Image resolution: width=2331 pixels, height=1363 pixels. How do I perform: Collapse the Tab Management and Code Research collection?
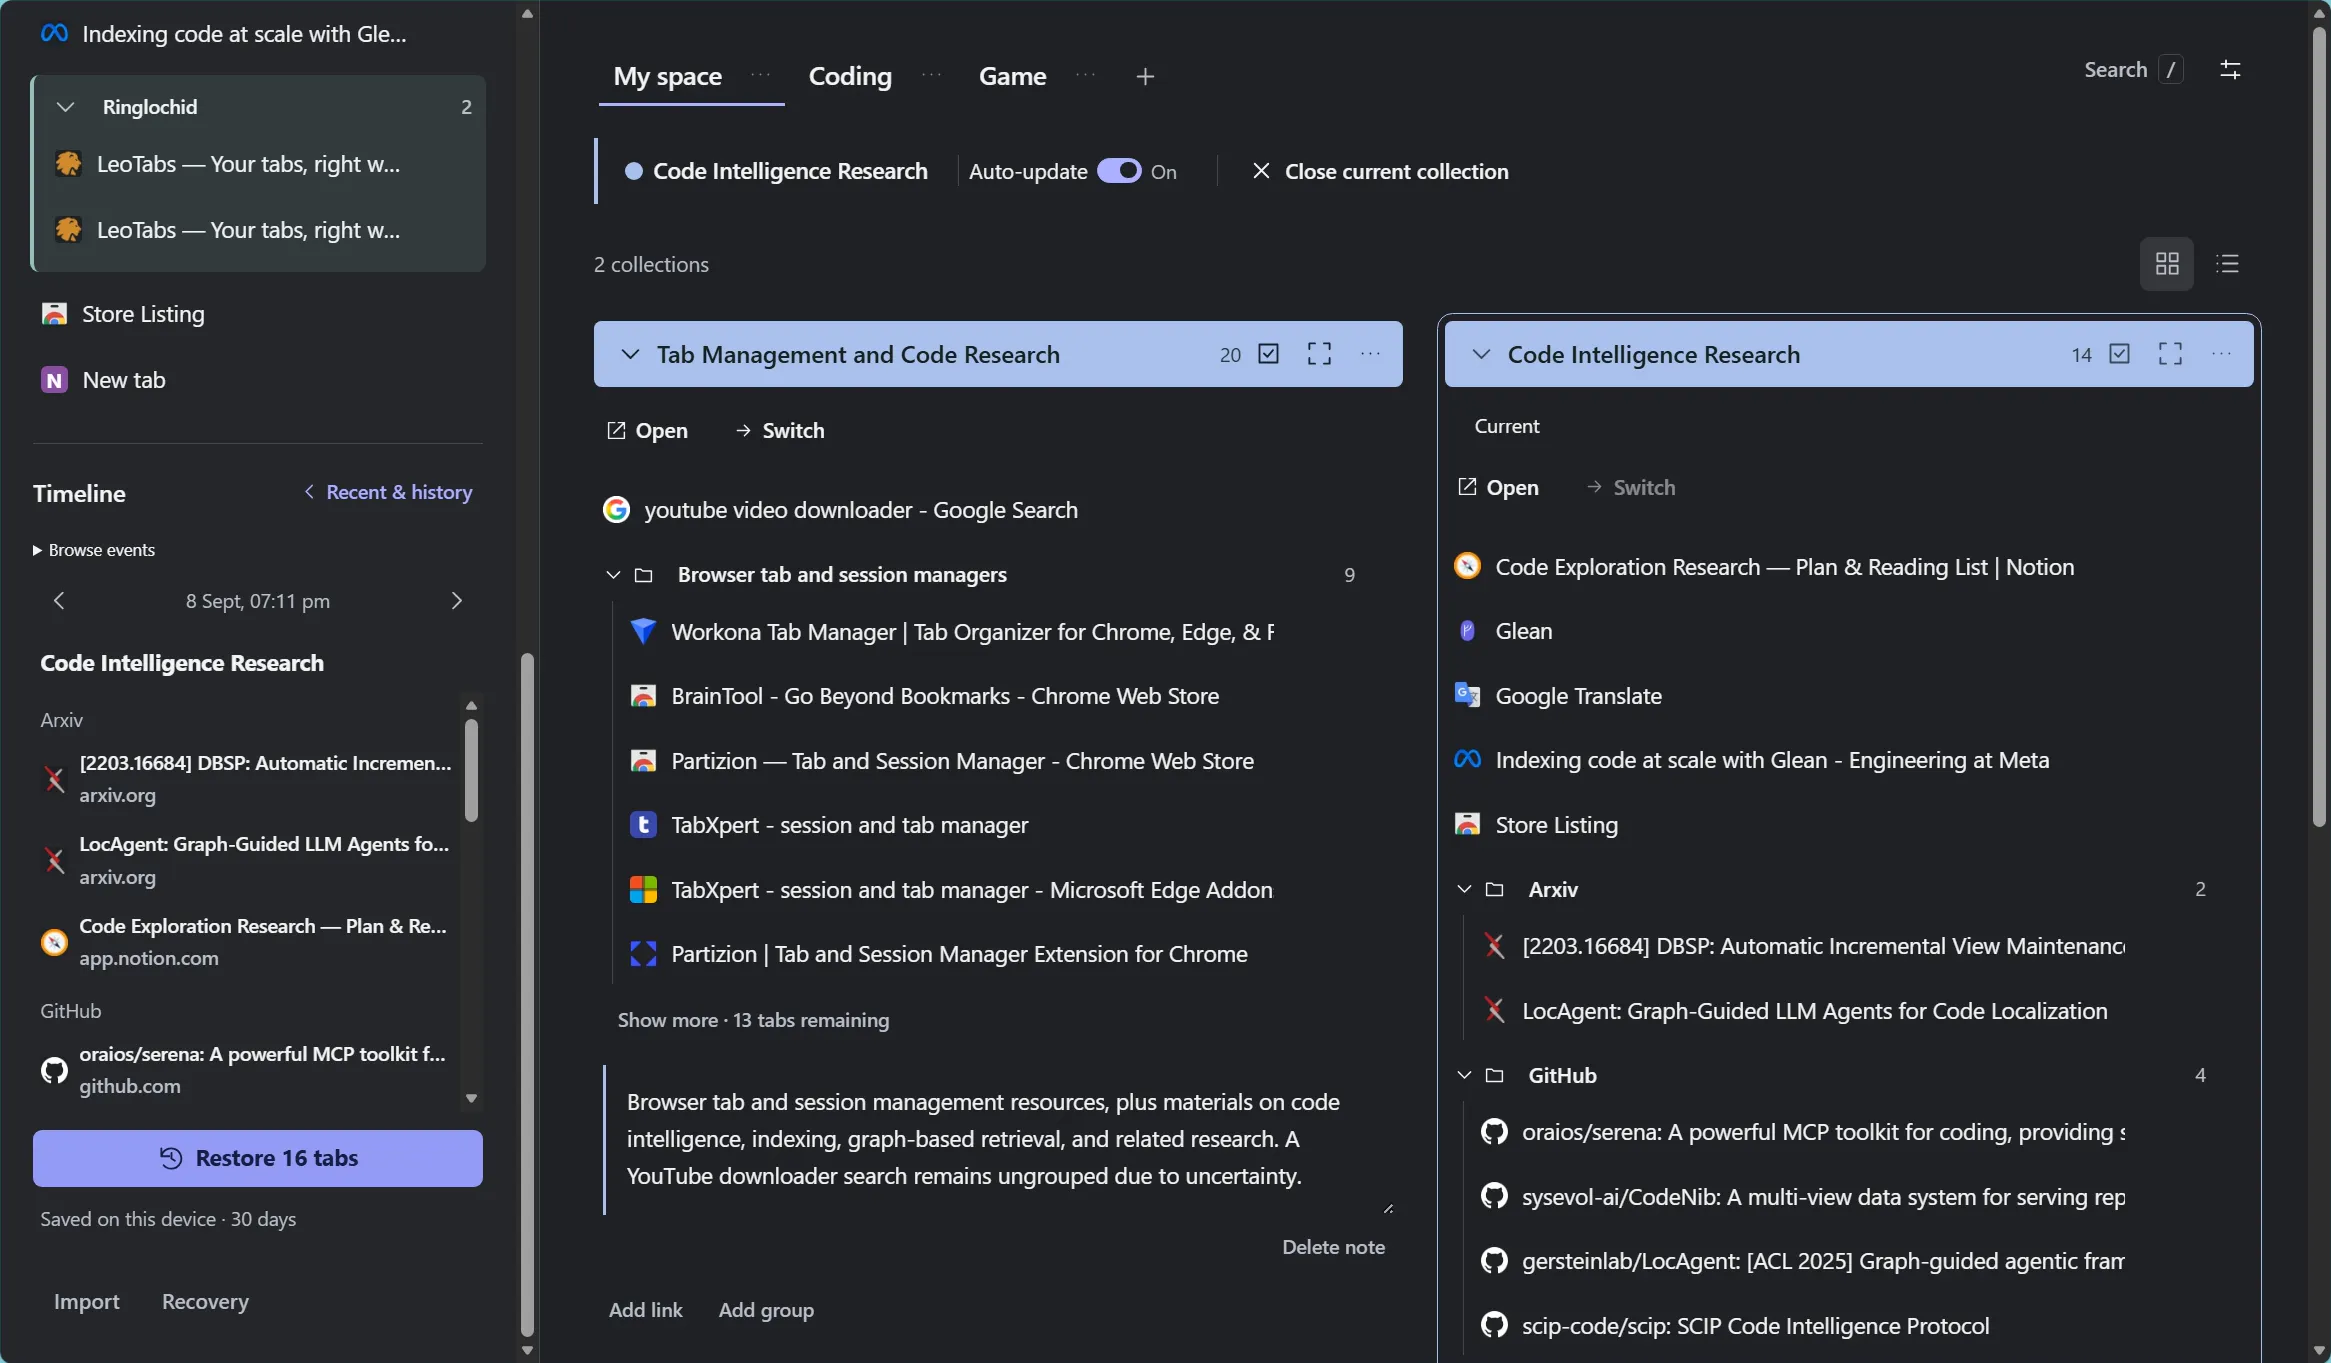click(630, 355)
